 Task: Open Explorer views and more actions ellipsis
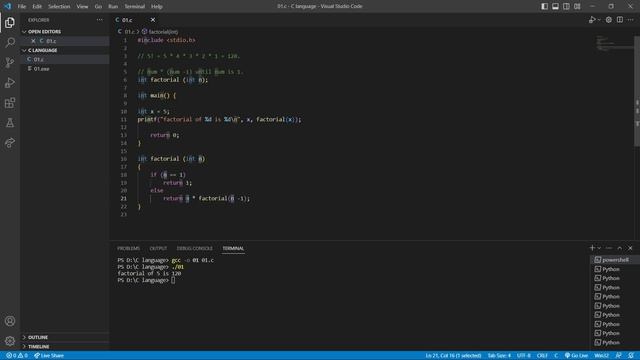(100, 20)
